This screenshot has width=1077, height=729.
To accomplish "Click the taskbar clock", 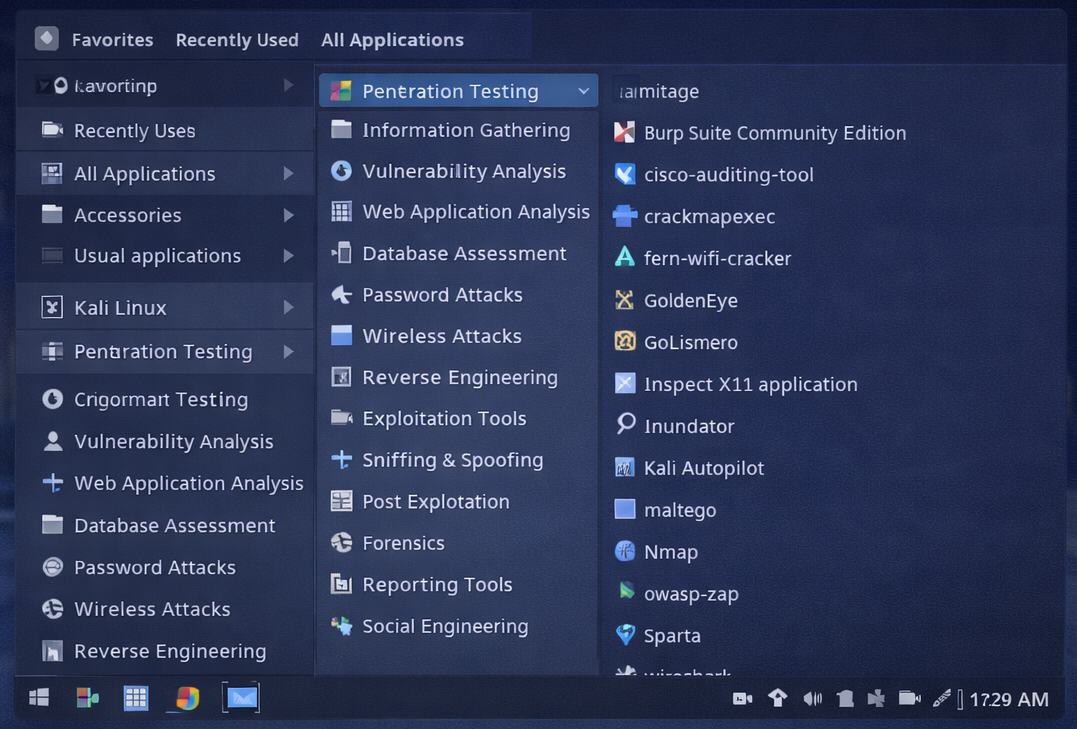I will [1009, 699].
